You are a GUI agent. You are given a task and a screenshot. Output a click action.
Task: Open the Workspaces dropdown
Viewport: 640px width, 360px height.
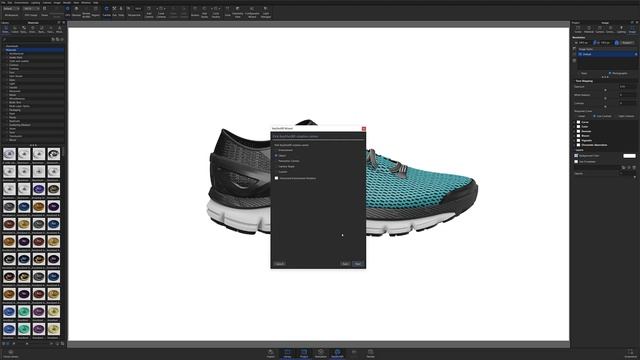(x=11, y=8)
